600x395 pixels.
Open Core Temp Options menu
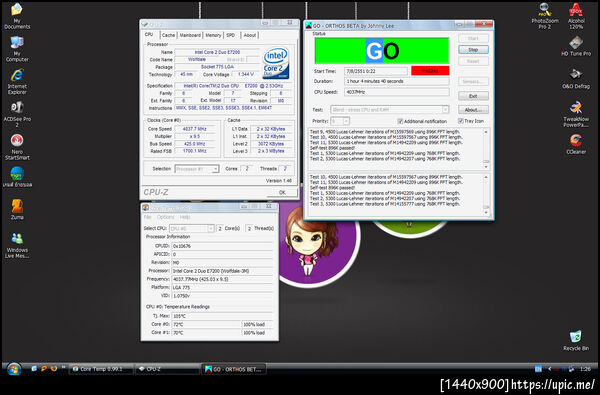(166, 217)
